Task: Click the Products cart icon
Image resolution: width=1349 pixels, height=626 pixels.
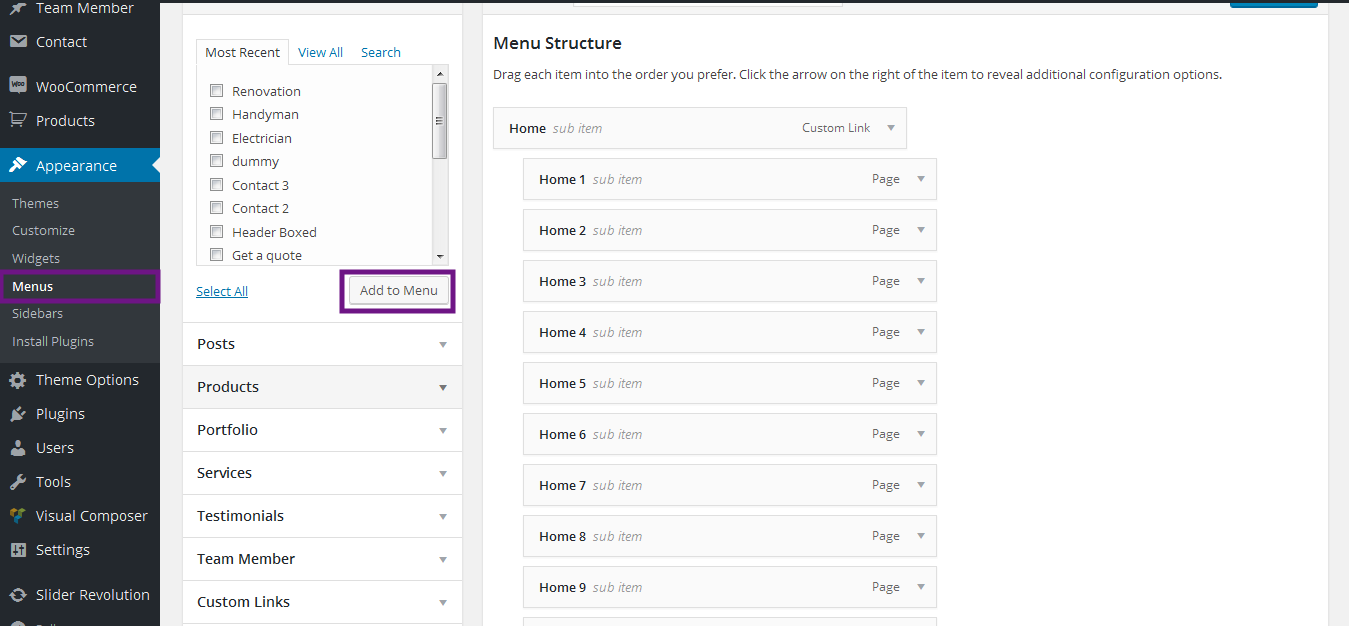Action: pos(18,120)
